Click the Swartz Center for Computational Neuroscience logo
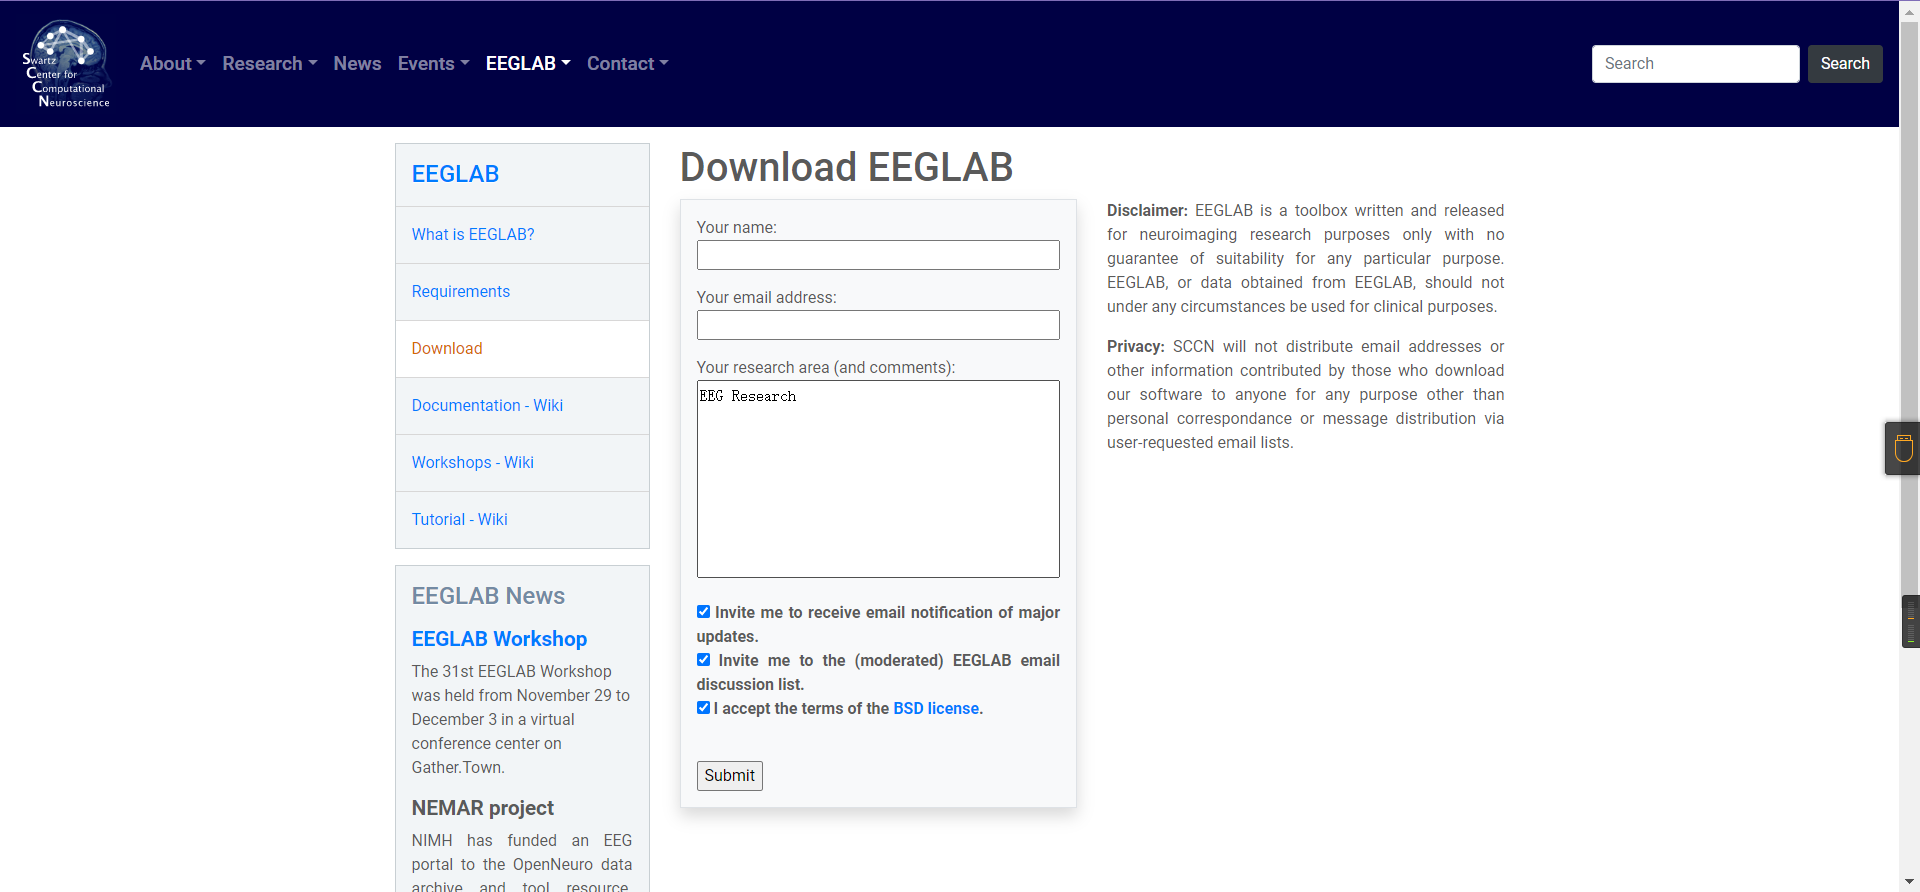The width and height of the screenshot is (1920, 892). (x=67, y=64)
